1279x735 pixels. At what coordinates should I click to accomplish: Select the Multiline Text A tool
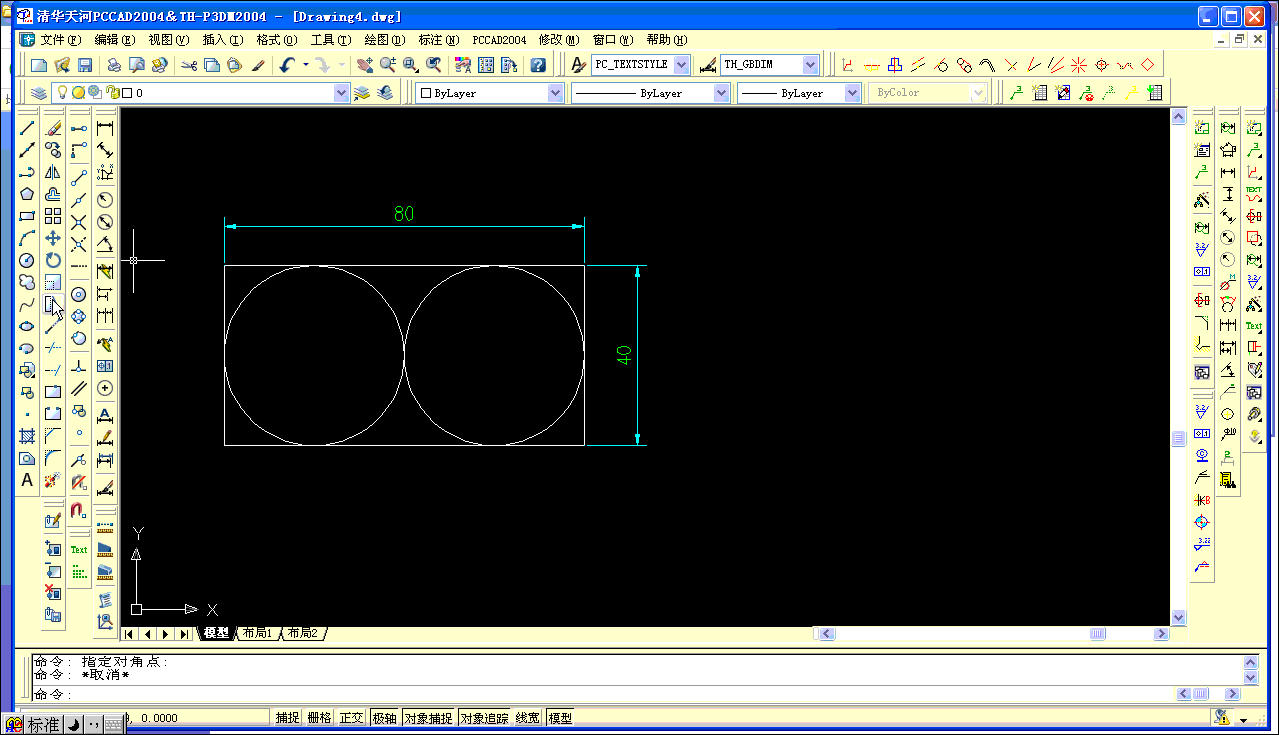27,480
